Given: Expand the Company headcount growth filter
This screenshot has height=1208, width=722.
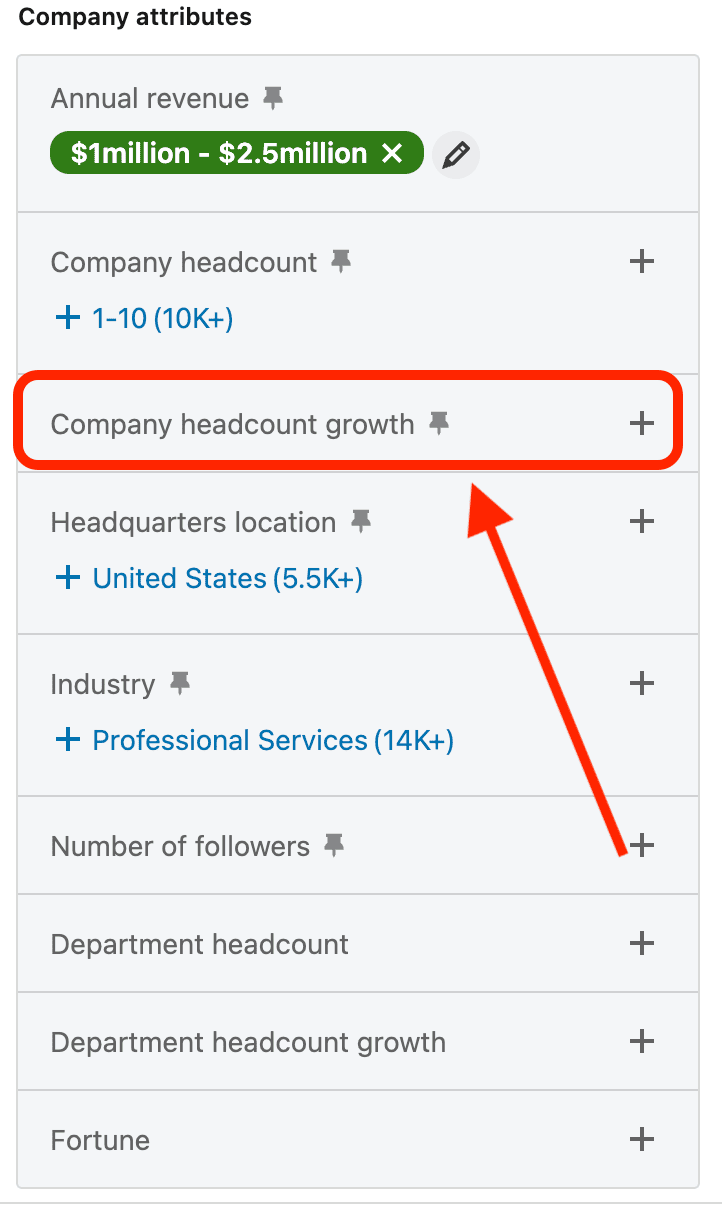Looking at the screenshot, I should 641,424.
